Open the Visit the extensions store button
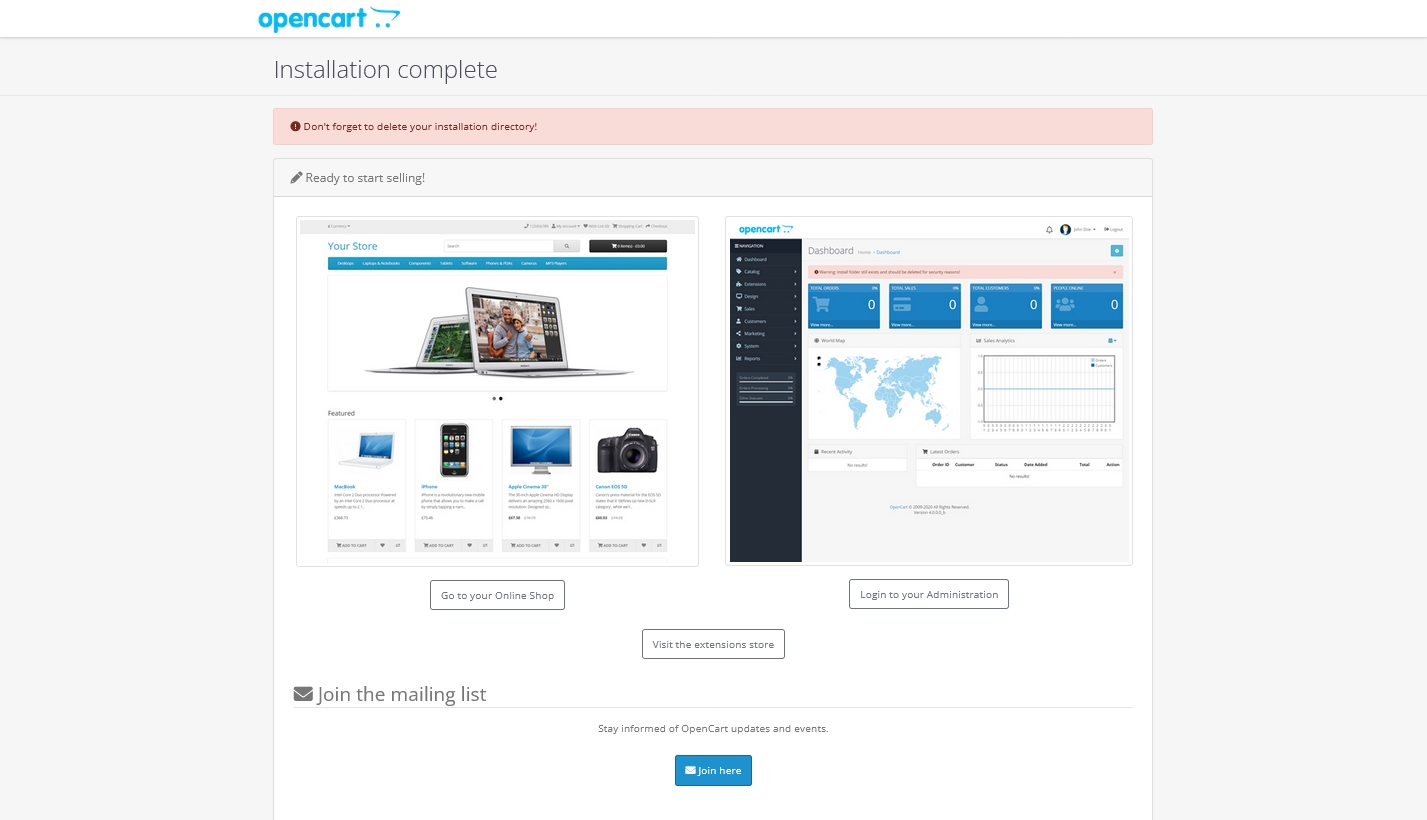 (x=713, y=644)
